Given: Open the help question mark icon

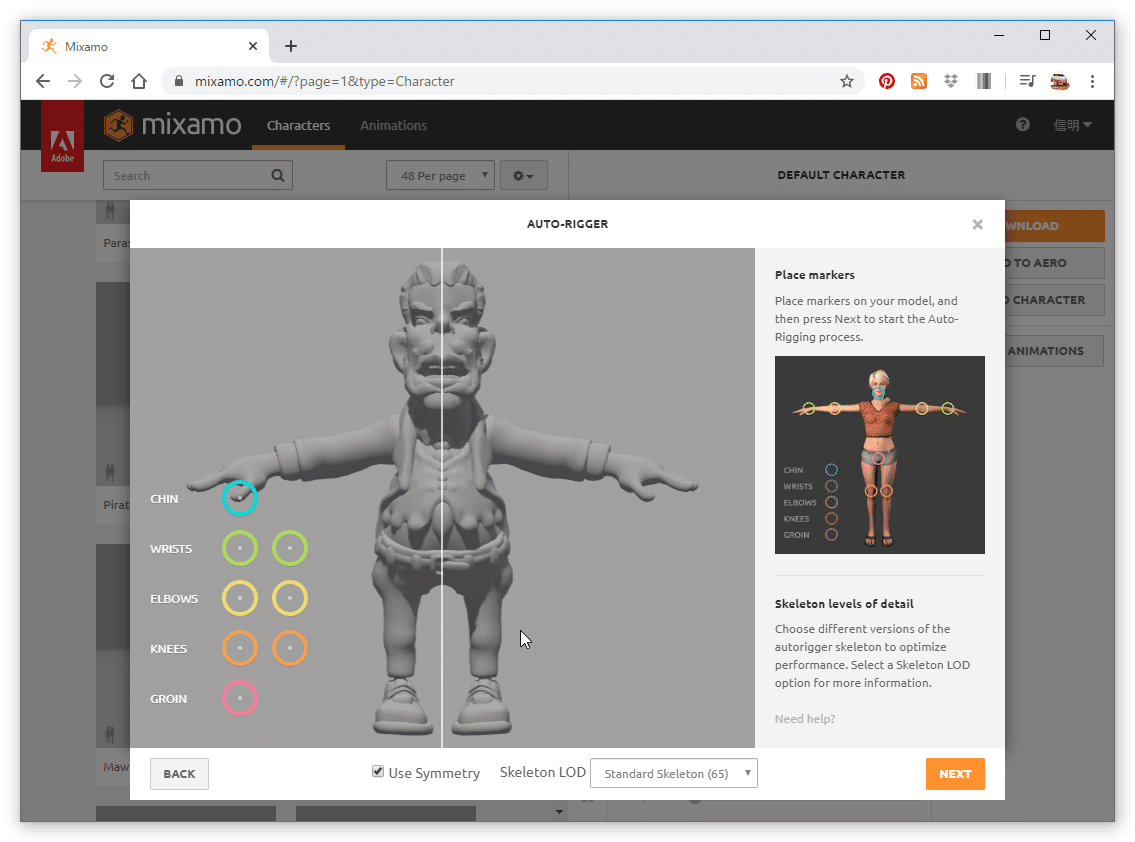Looking at the screenshot, I should click(x=1022, y=125).
